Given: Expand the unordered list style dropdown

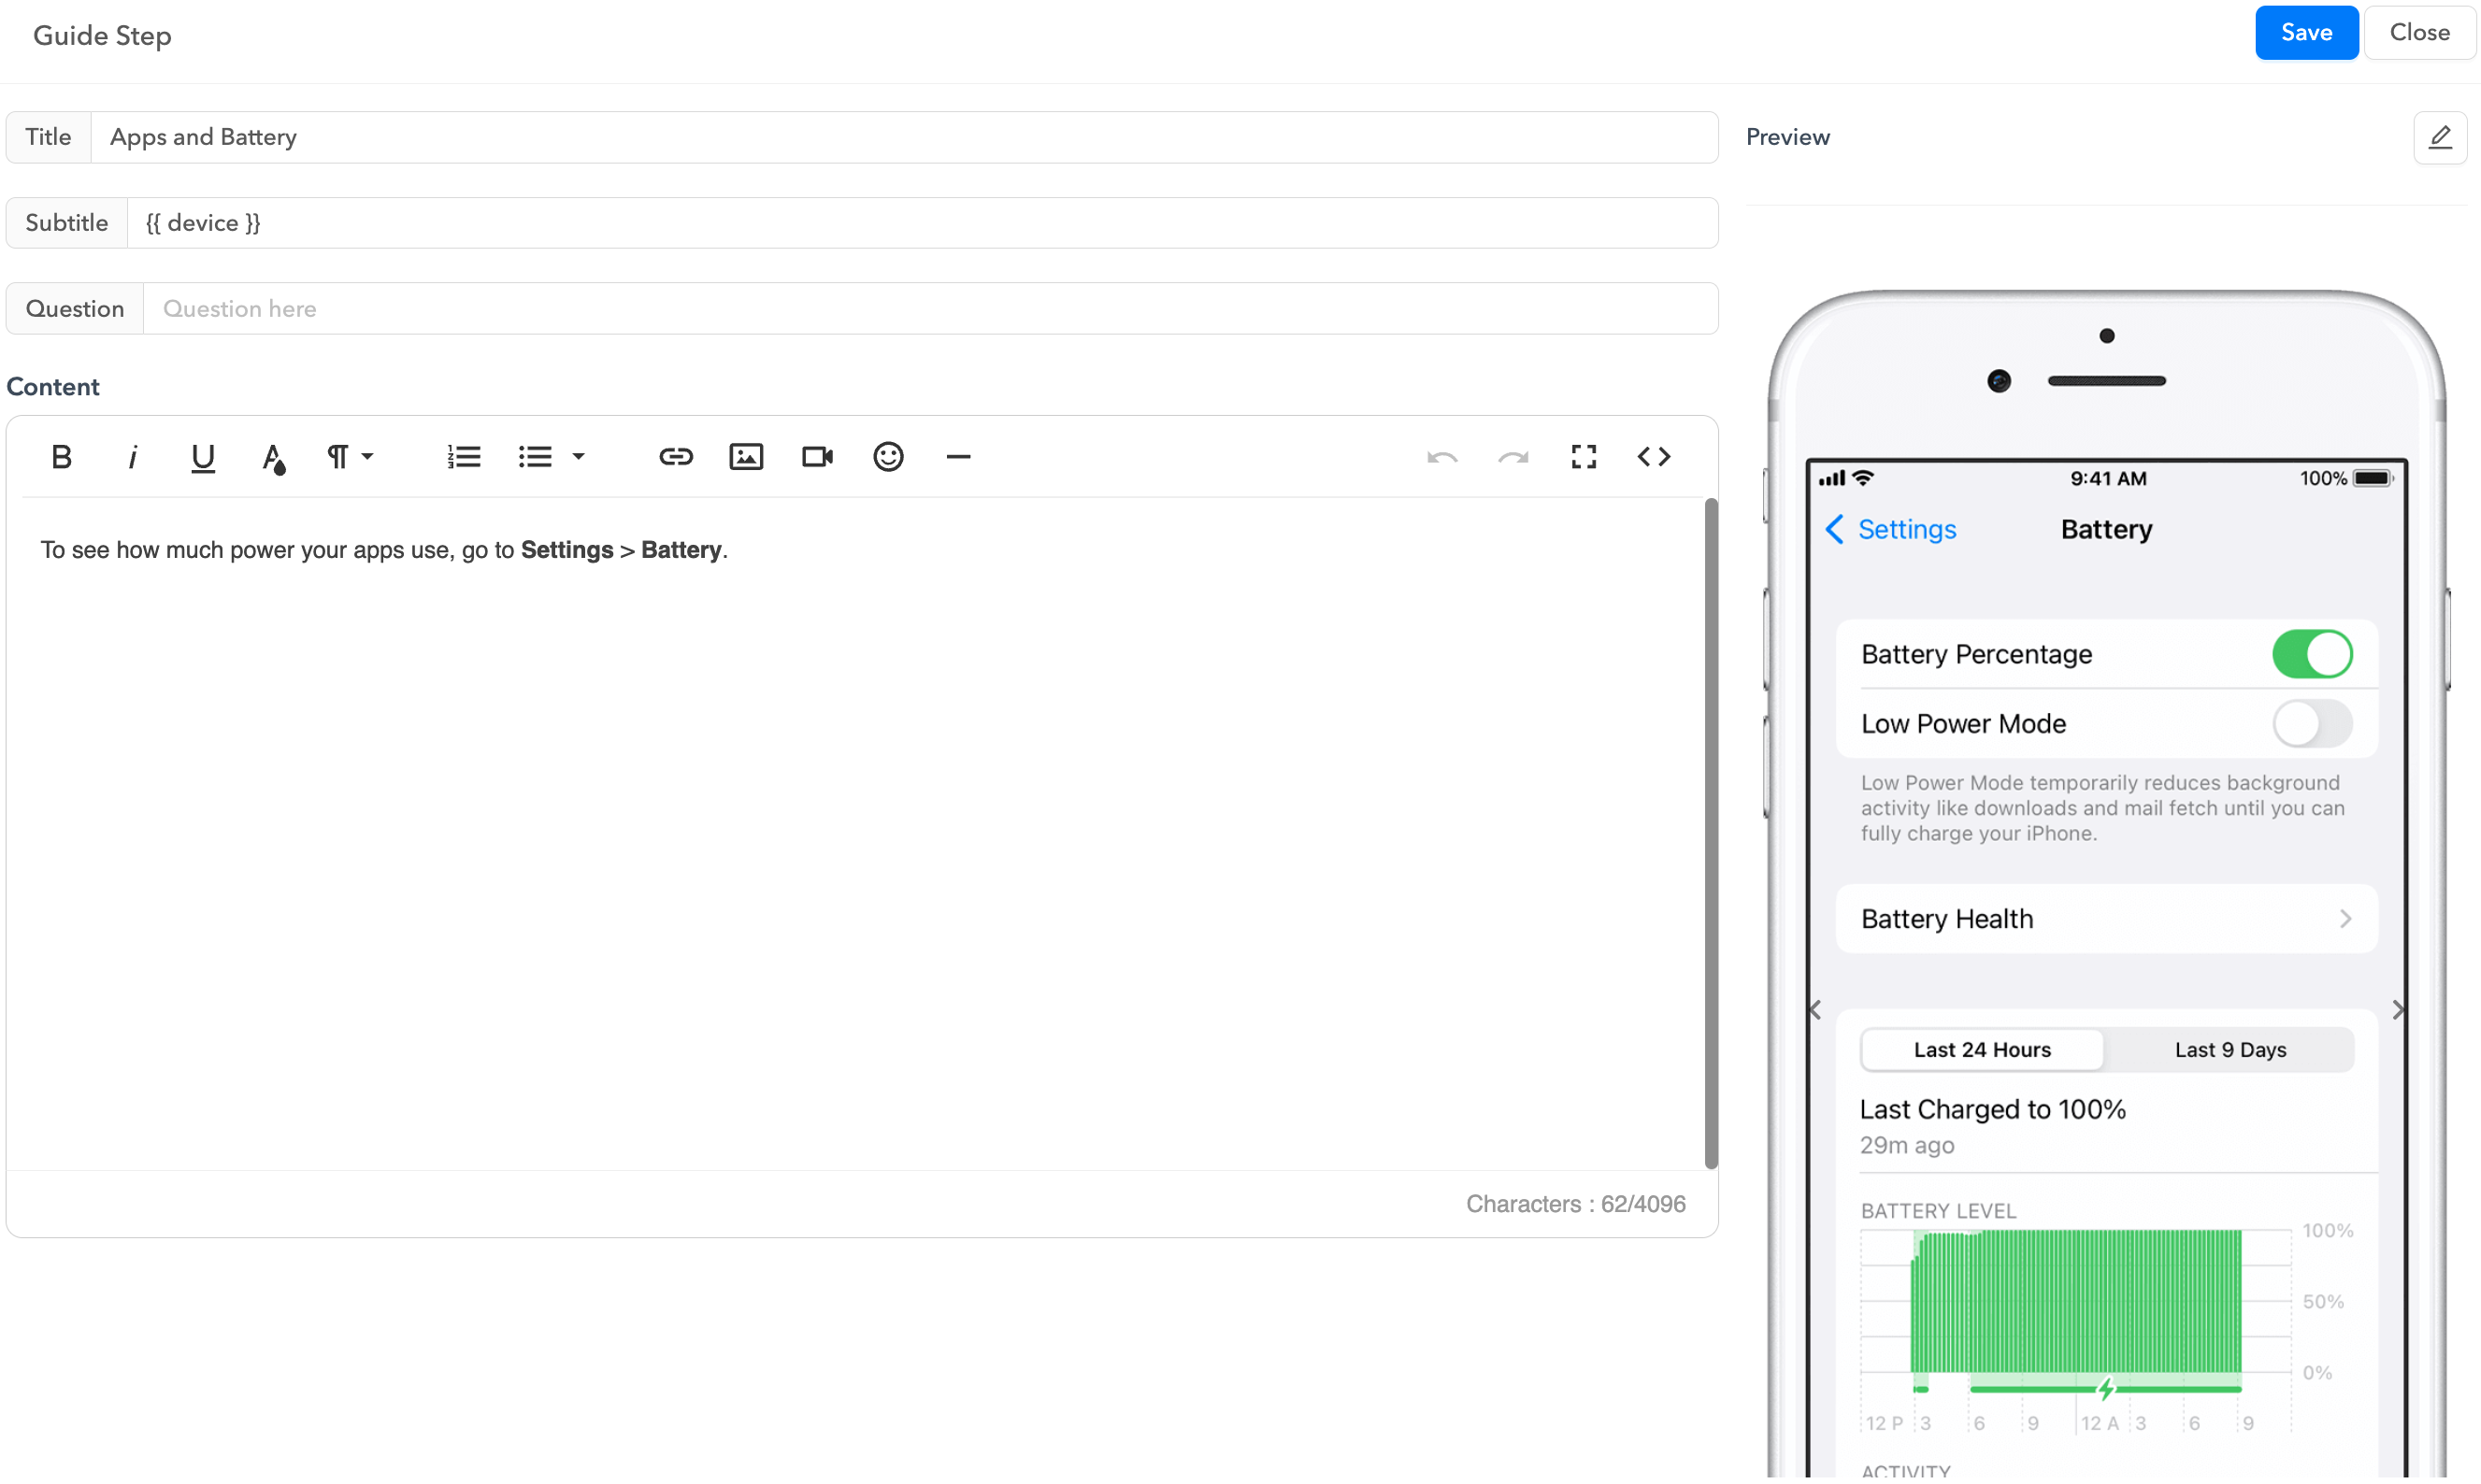Looking at the screenshot, I should [x=578, y=457].
